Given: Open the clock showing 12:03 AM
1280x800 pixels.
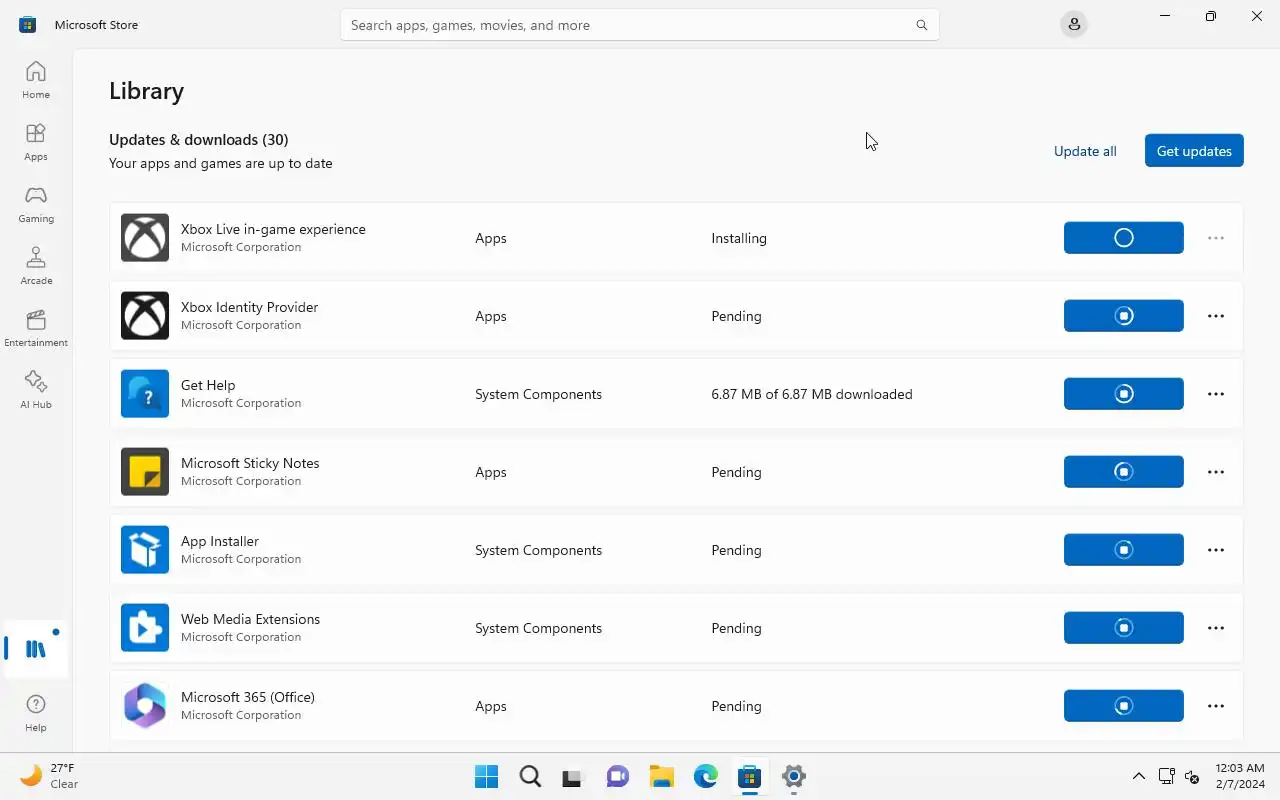Looking at the screenshot, I should [x=1240, y=776].
